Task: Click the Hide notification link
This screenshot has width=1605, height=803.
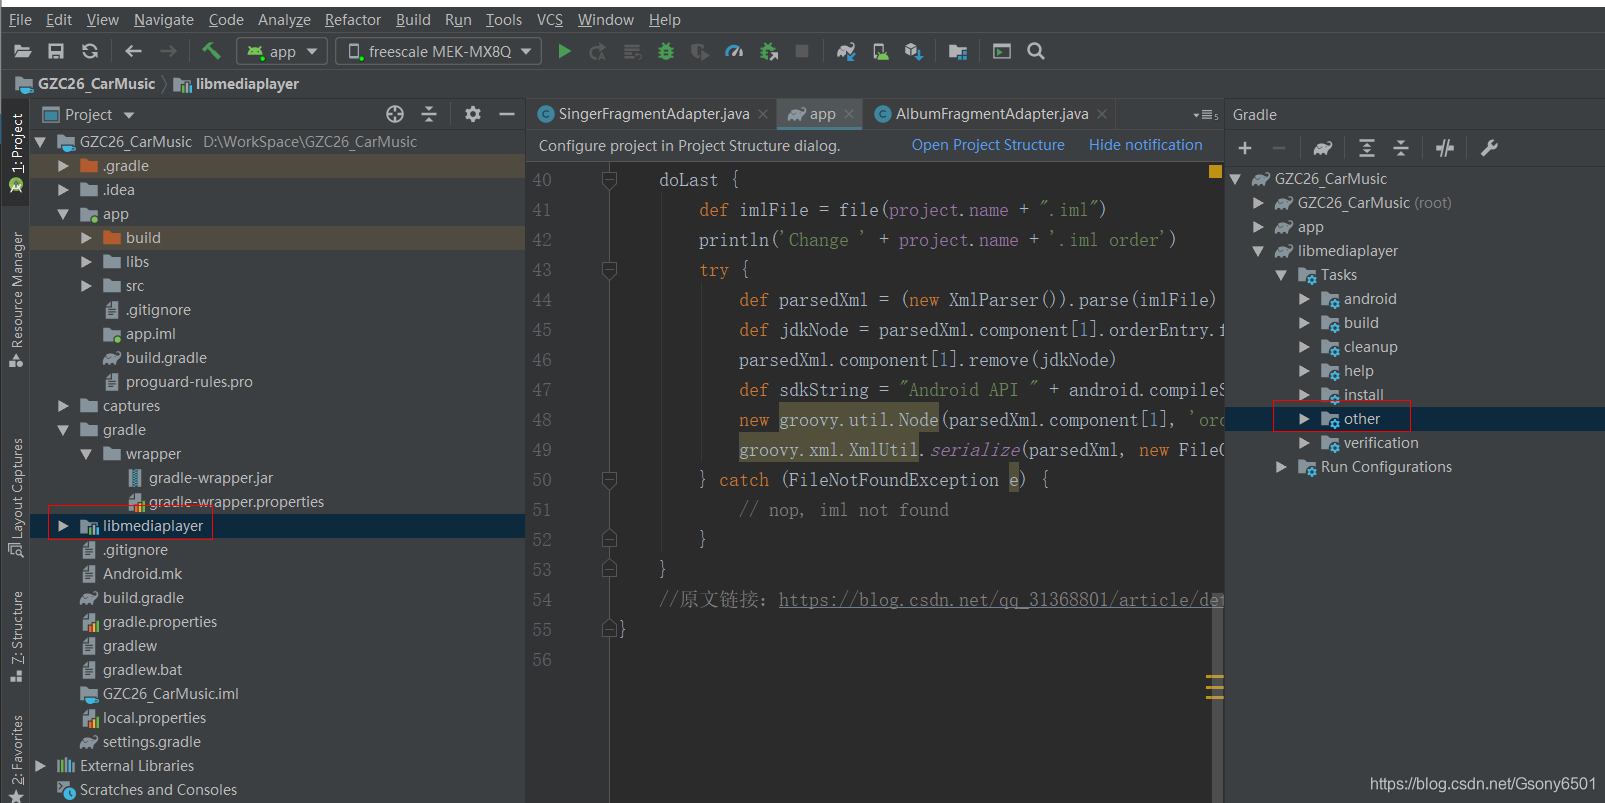Action: pos(1145,145)
